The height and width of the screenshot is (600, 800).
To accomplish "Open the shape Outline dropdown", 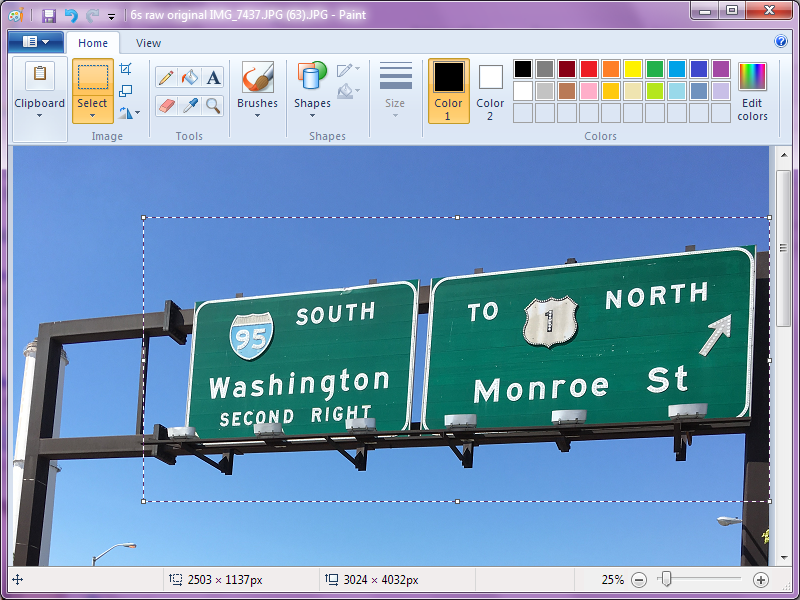I will [x=348, y=70].
